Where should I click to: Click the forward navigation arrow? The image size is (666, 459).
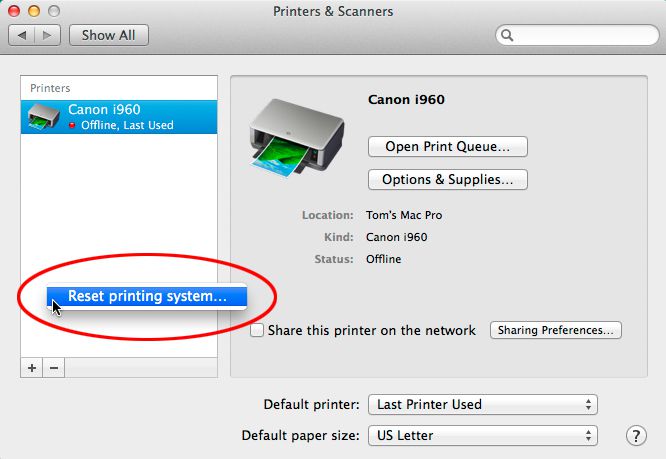[47, 35]
